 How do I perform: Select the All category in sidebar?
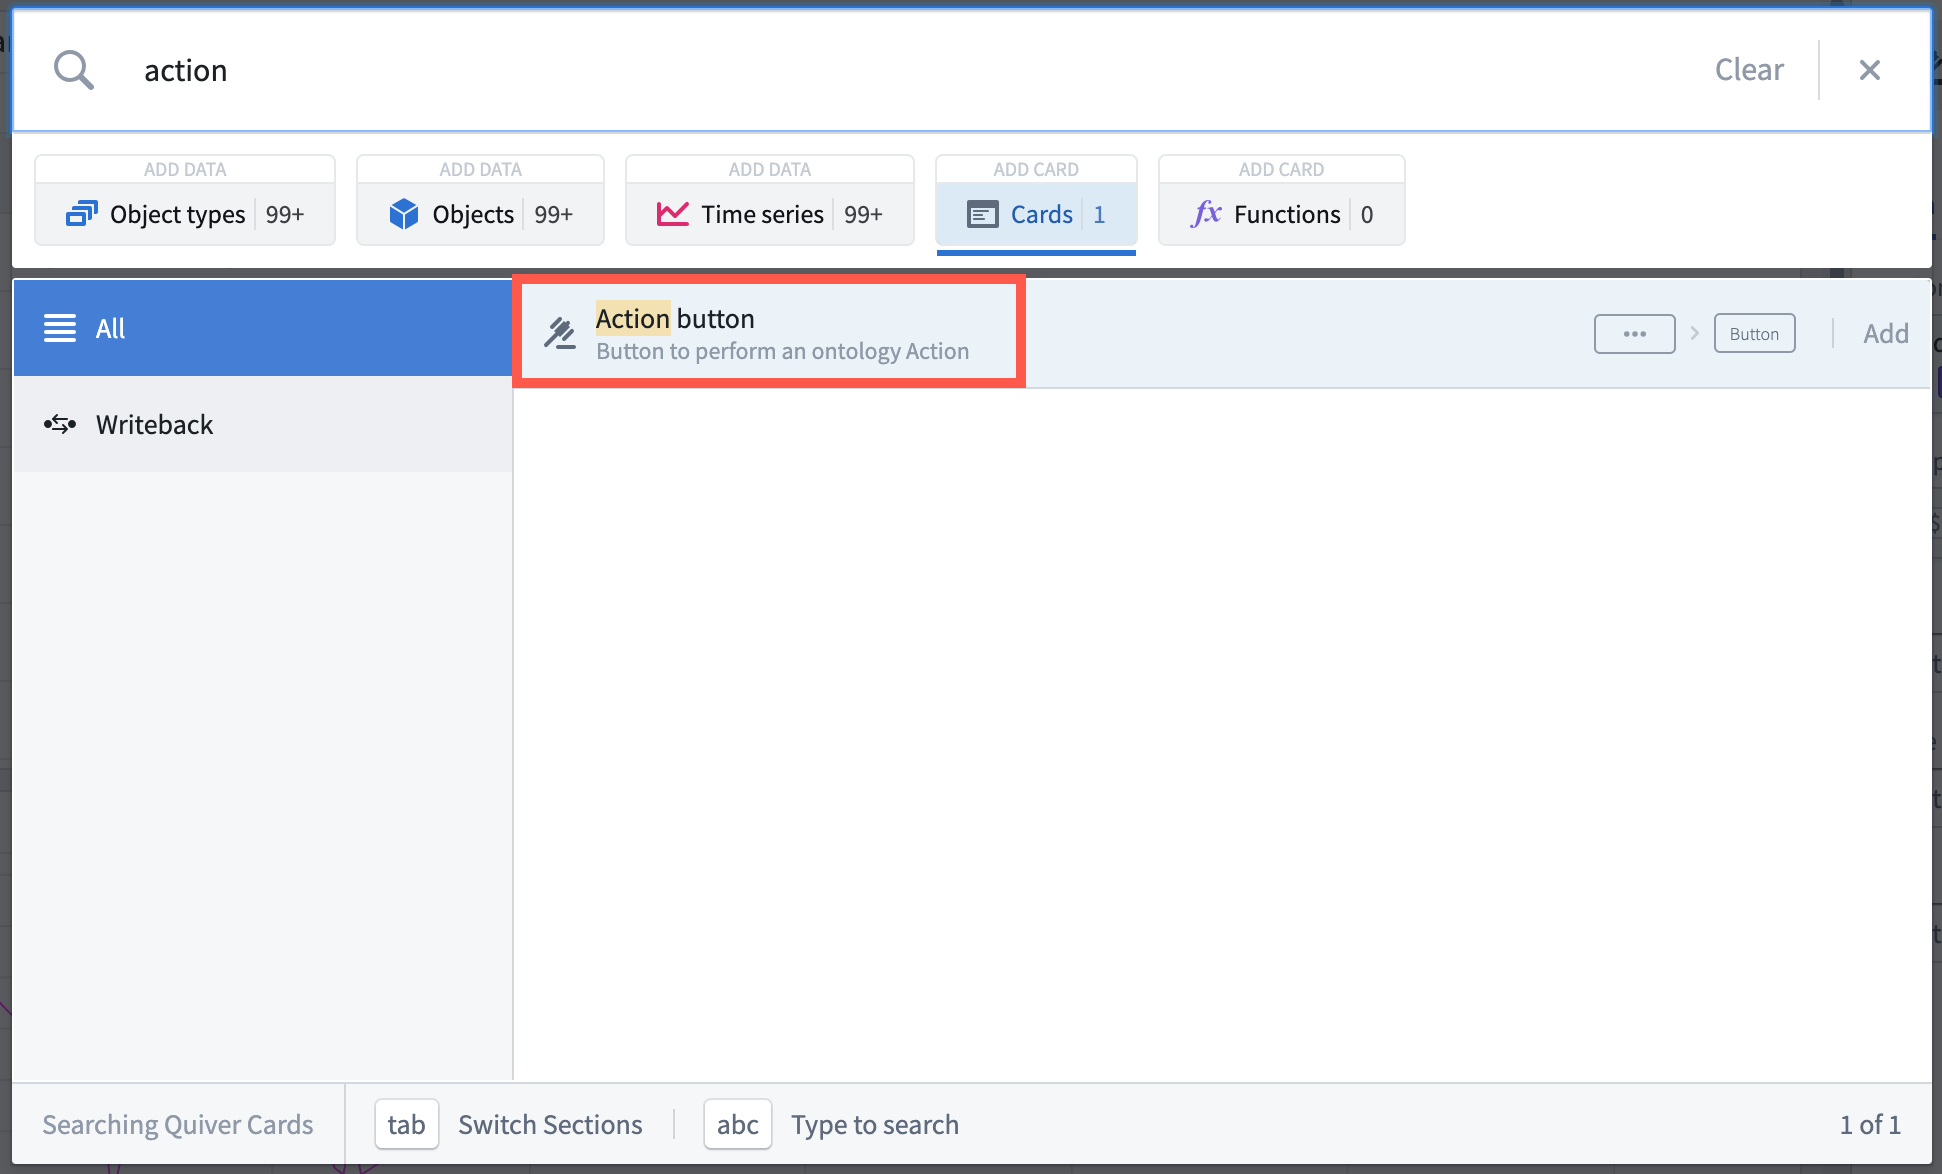point(263,328)
